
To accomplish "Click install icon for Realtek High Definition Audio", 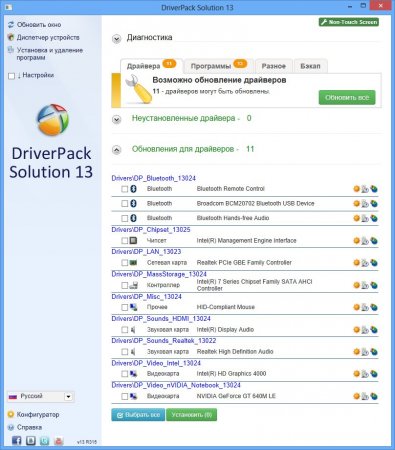I will [365, 352].
